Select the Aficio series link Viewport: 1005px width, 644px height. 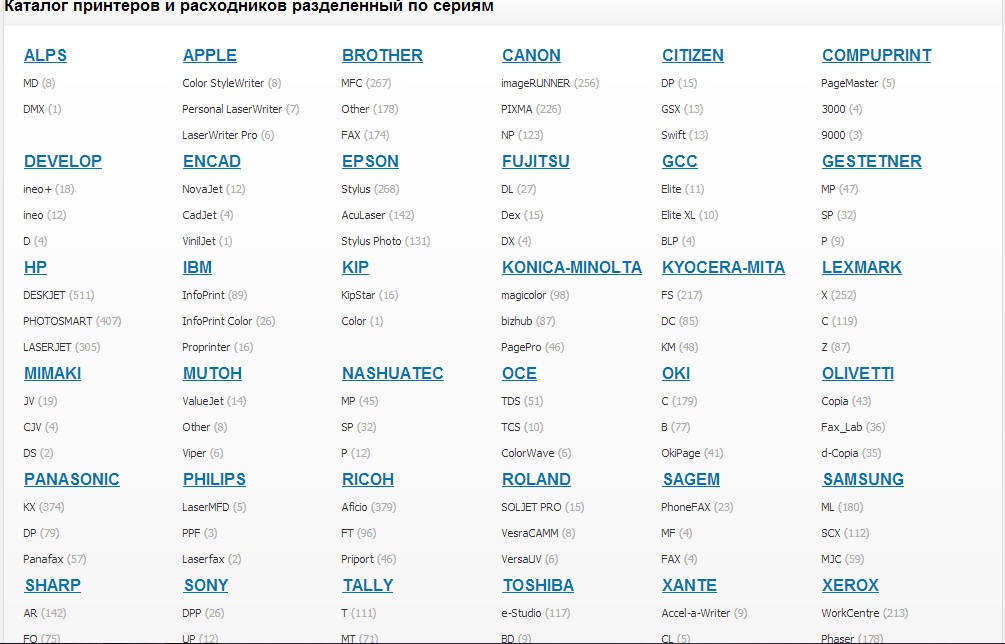(x=354, y=508)
